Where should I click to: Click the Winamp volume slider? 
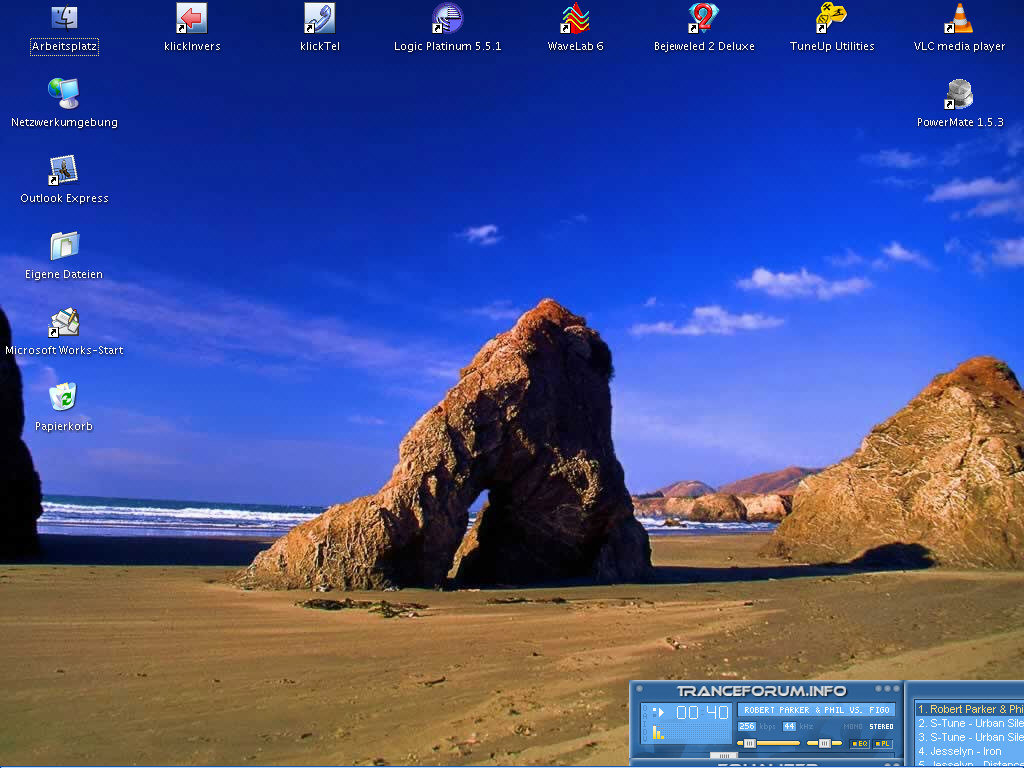pyautogui.click(x=768, y=743)
